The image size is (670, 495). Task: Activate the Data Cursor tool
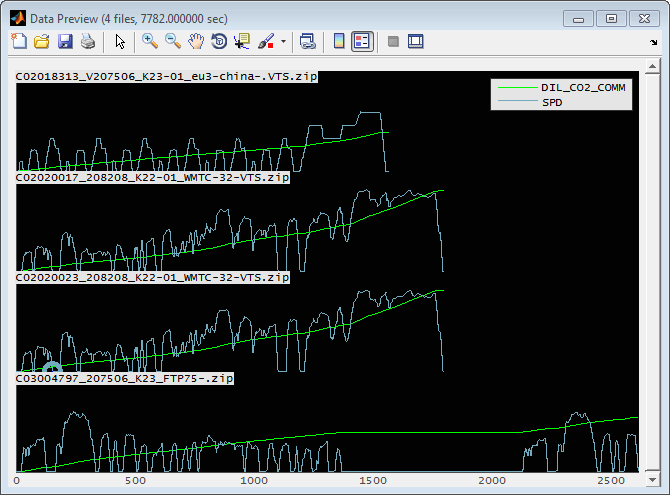pyautogui.click(x=242, y=41)
